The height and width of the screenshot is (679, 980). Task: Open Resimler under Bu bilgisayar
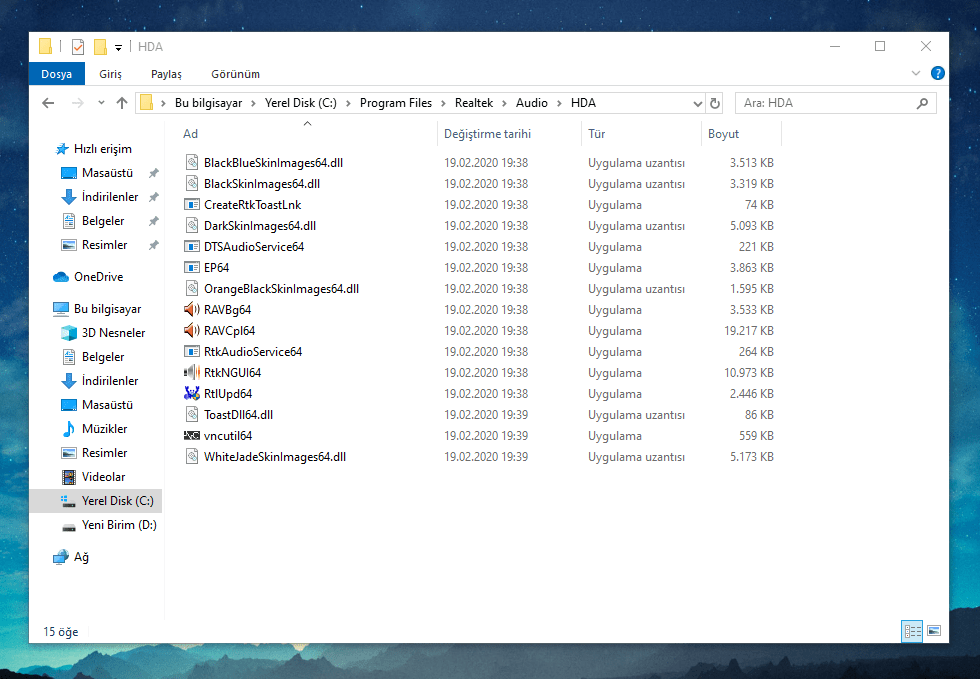click(94, 452)
